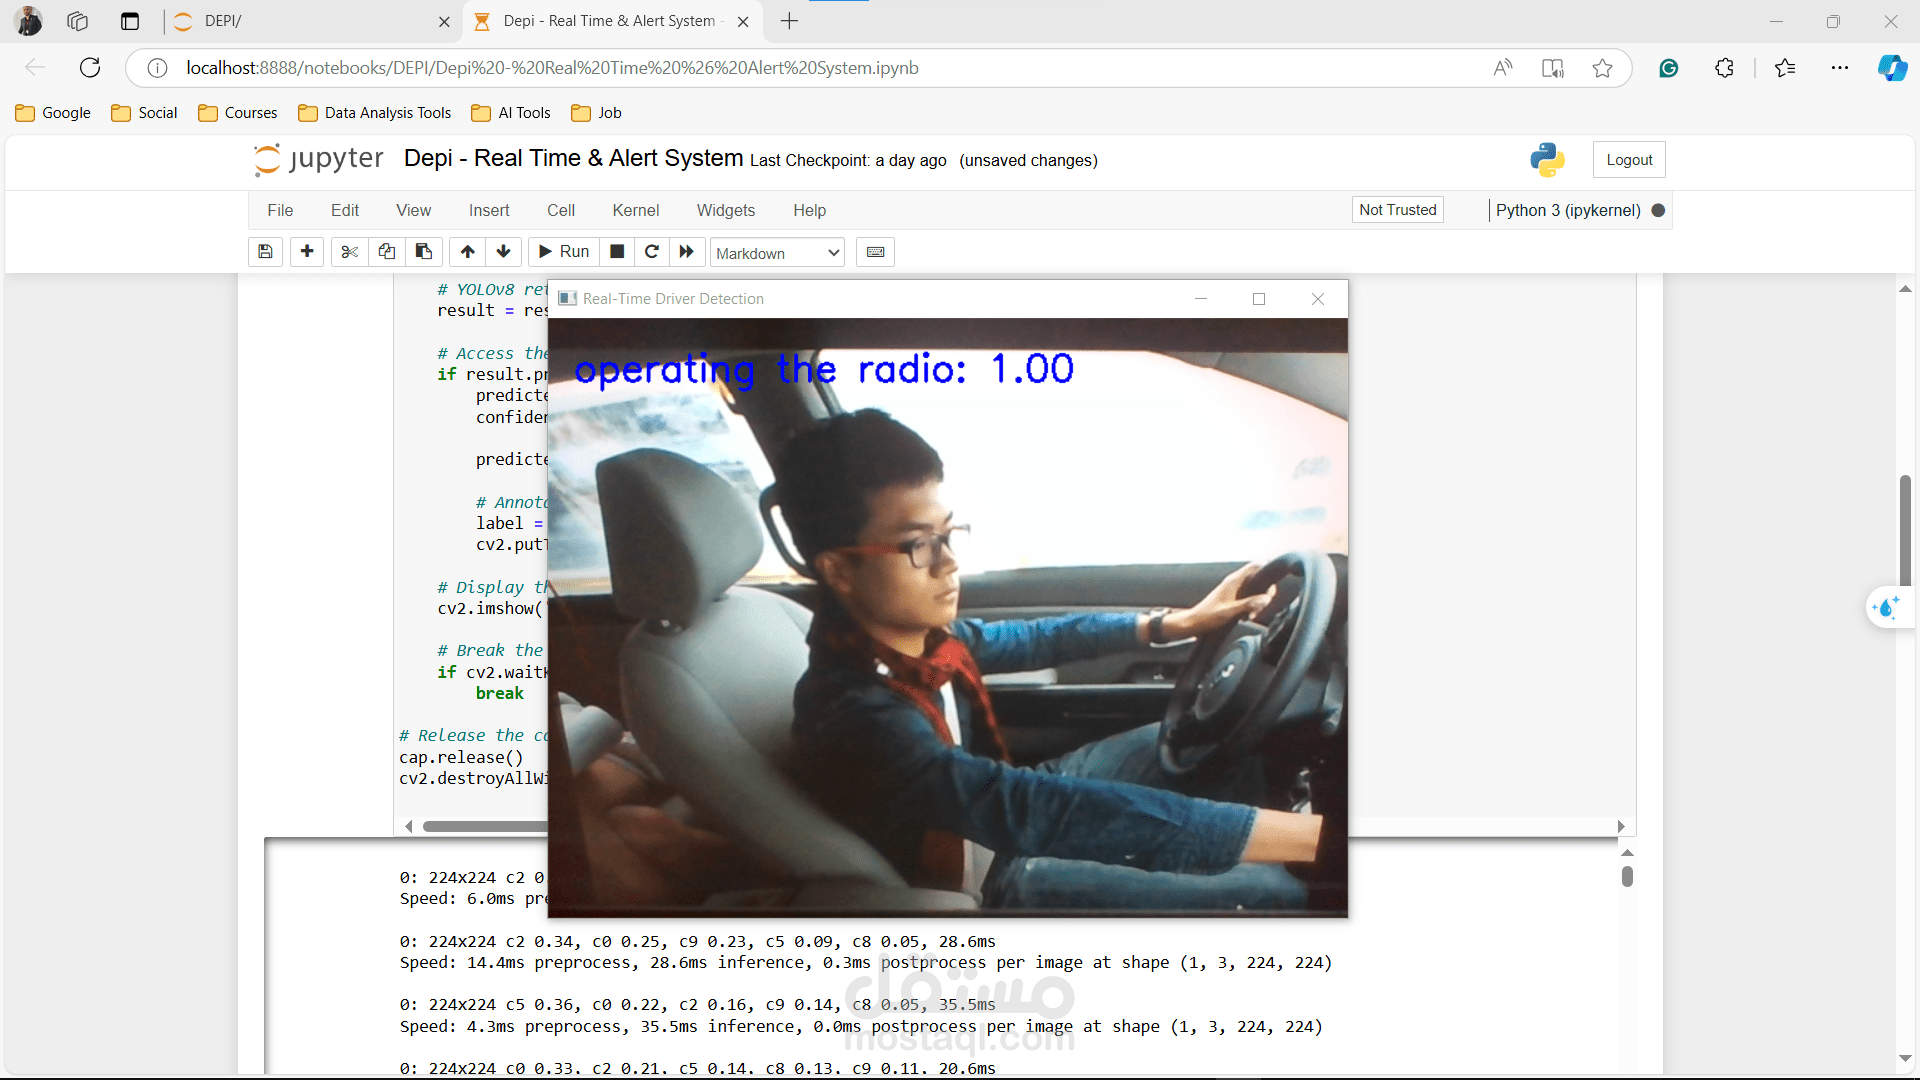Open the File menu
The image size is (1920, 1080).
coord(280,210)
